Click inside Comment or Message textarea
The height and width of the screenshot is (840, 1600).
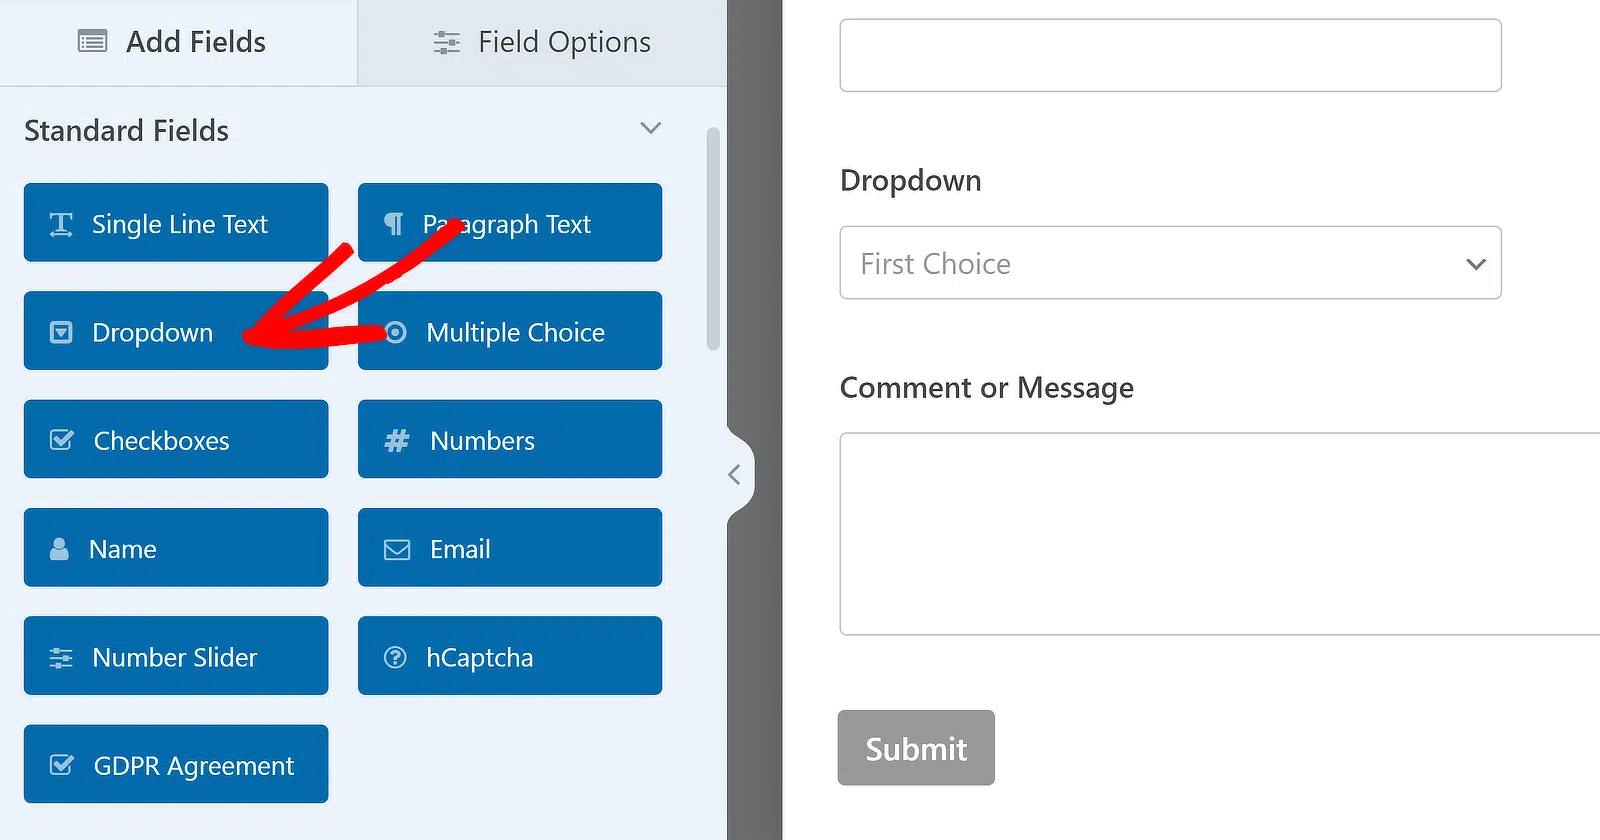[x=1220, y=534]
